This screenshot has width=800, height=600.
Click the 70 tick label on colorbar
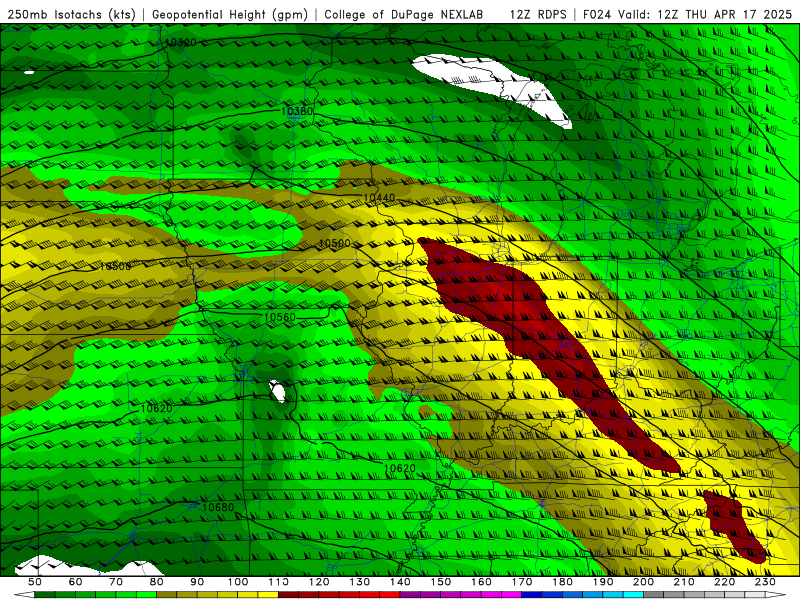[x=116, y=582]
